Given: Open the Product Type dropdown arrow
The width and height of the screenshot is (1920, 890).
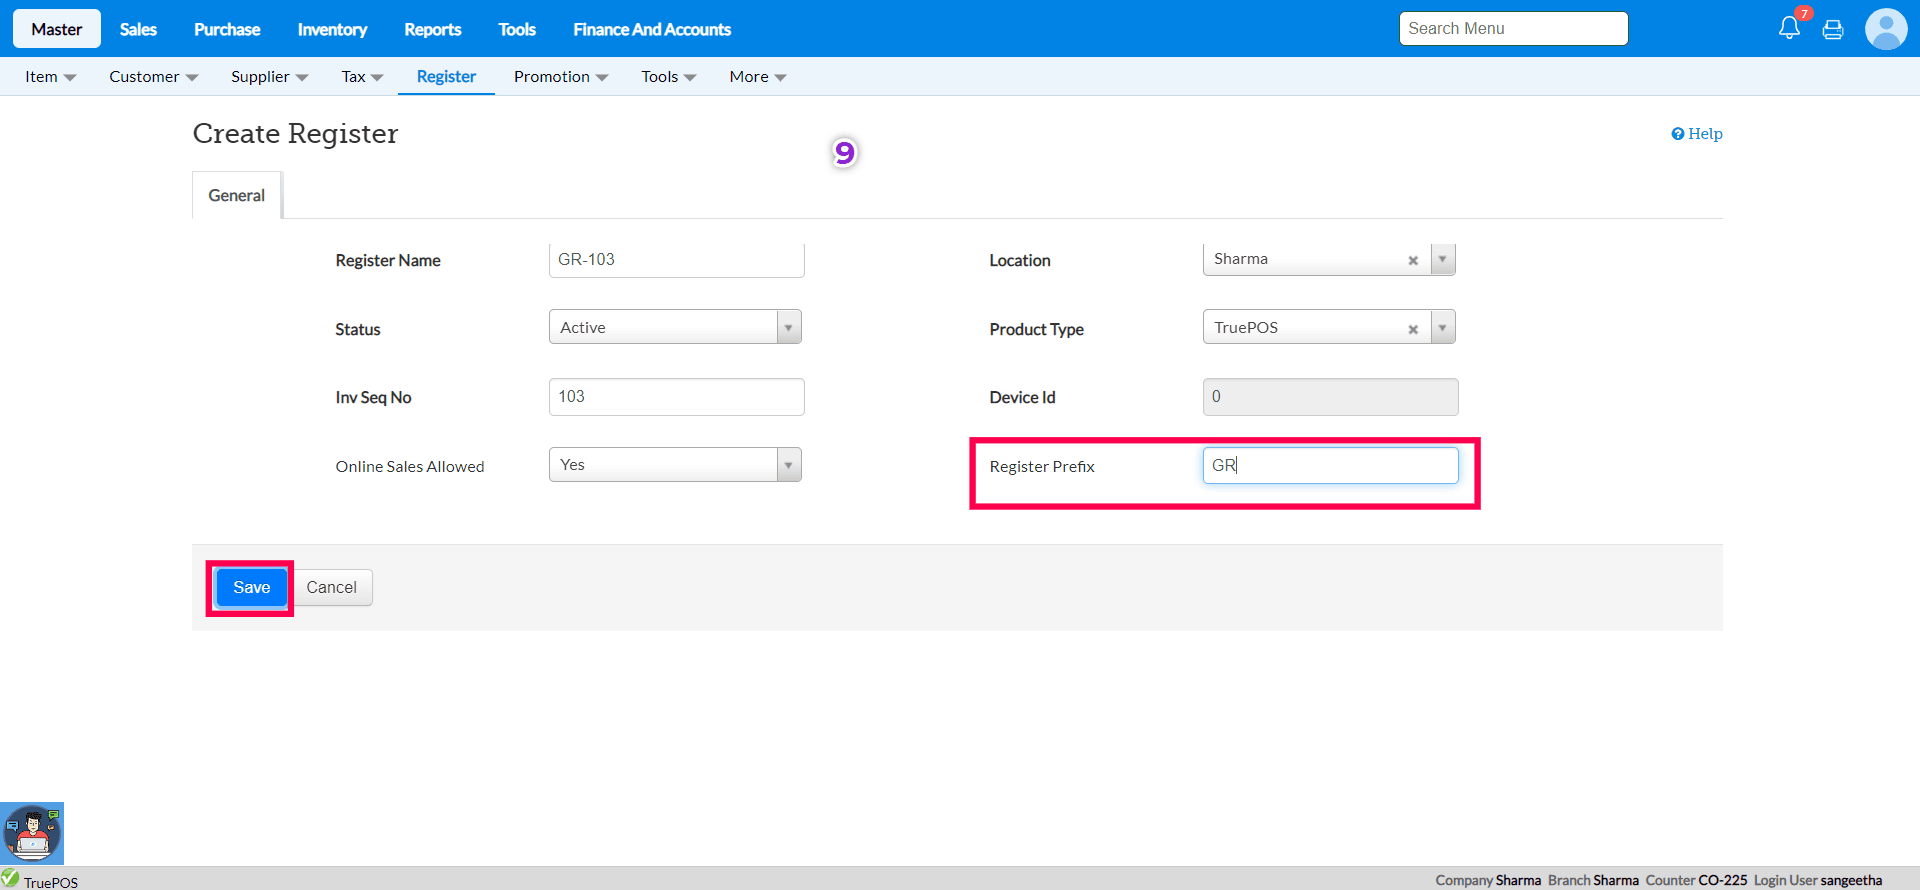Looking at the screenshot, I should pyautogui.click(x=1442, y=328).
